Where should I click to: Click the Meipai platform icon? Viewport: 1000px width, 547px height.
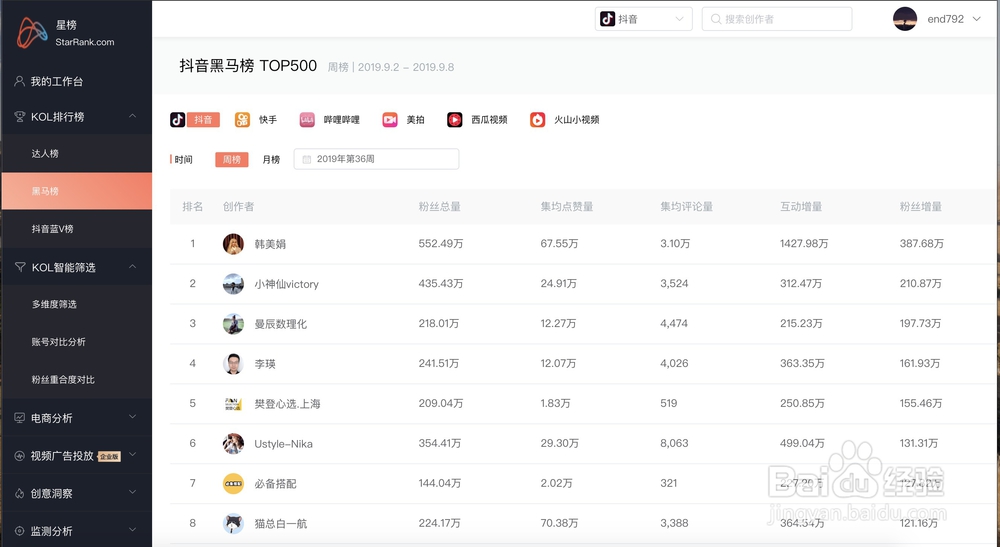[390, 119]
